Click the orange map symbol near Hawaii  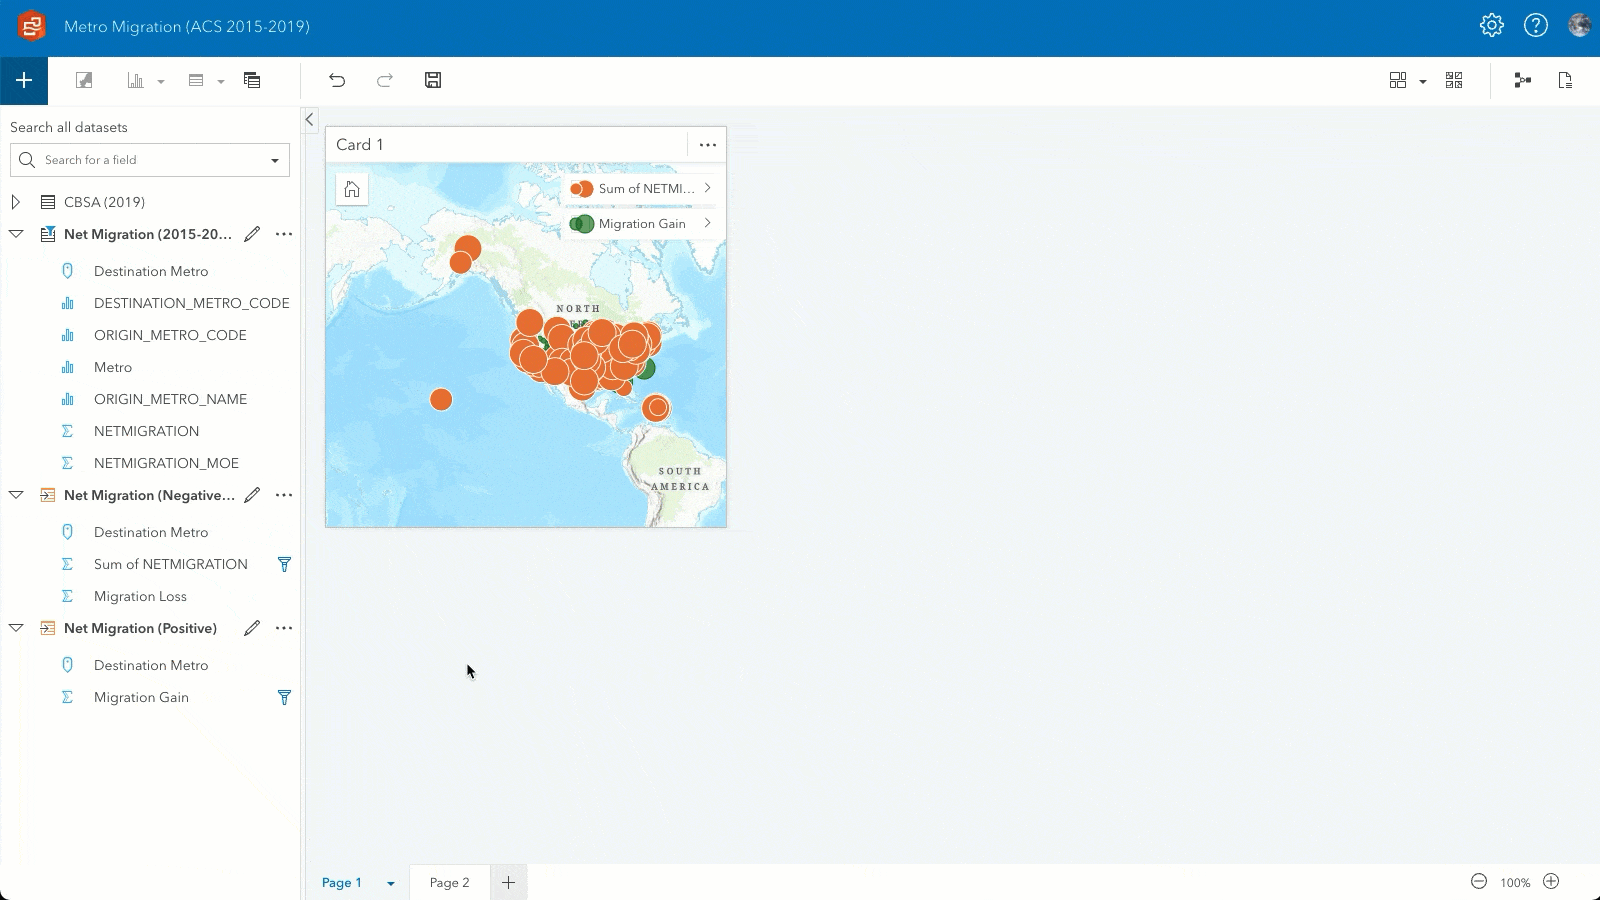tap(441, 400)
